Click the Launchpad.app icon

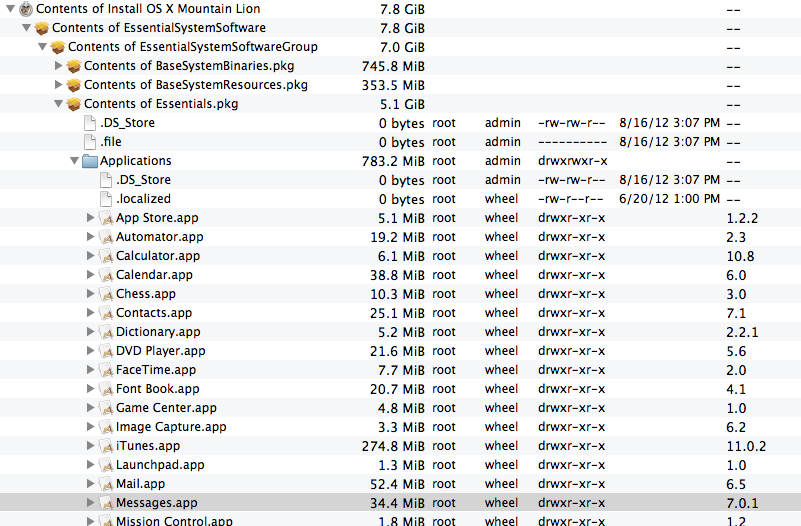(x=106, y=465)
